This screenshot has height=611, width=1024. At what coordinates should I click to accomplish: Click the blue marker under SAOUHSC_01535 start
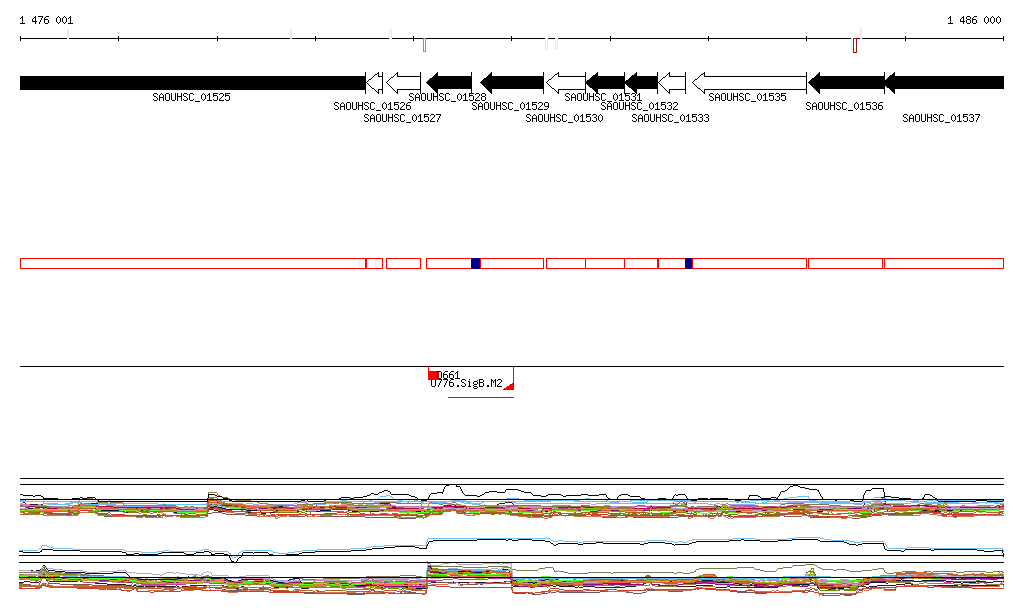click(x=688, y=264)
